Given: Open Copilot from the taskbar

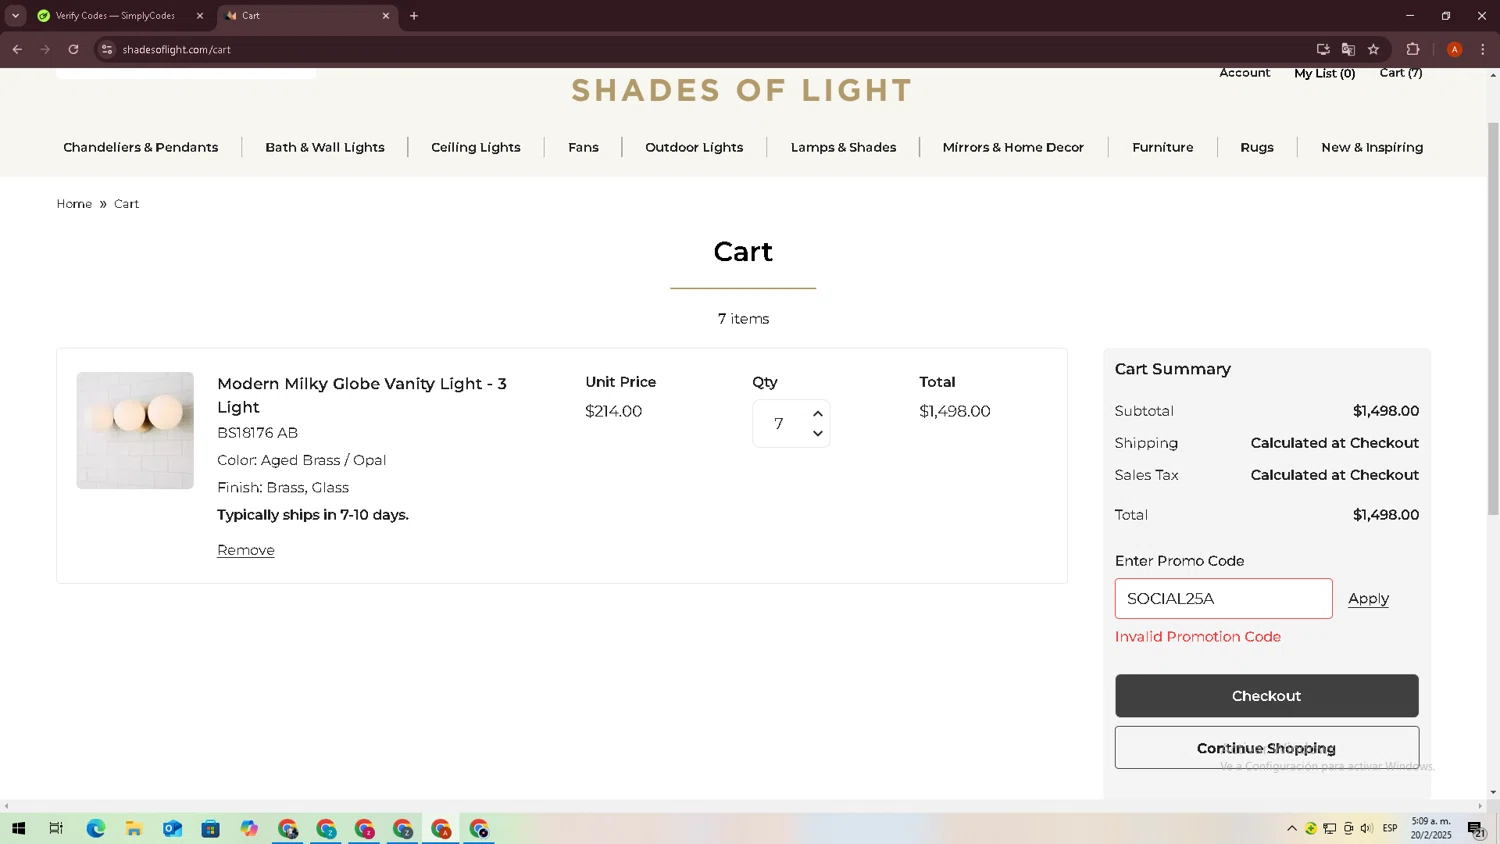Looking at the screenshot, I should 249,828.
